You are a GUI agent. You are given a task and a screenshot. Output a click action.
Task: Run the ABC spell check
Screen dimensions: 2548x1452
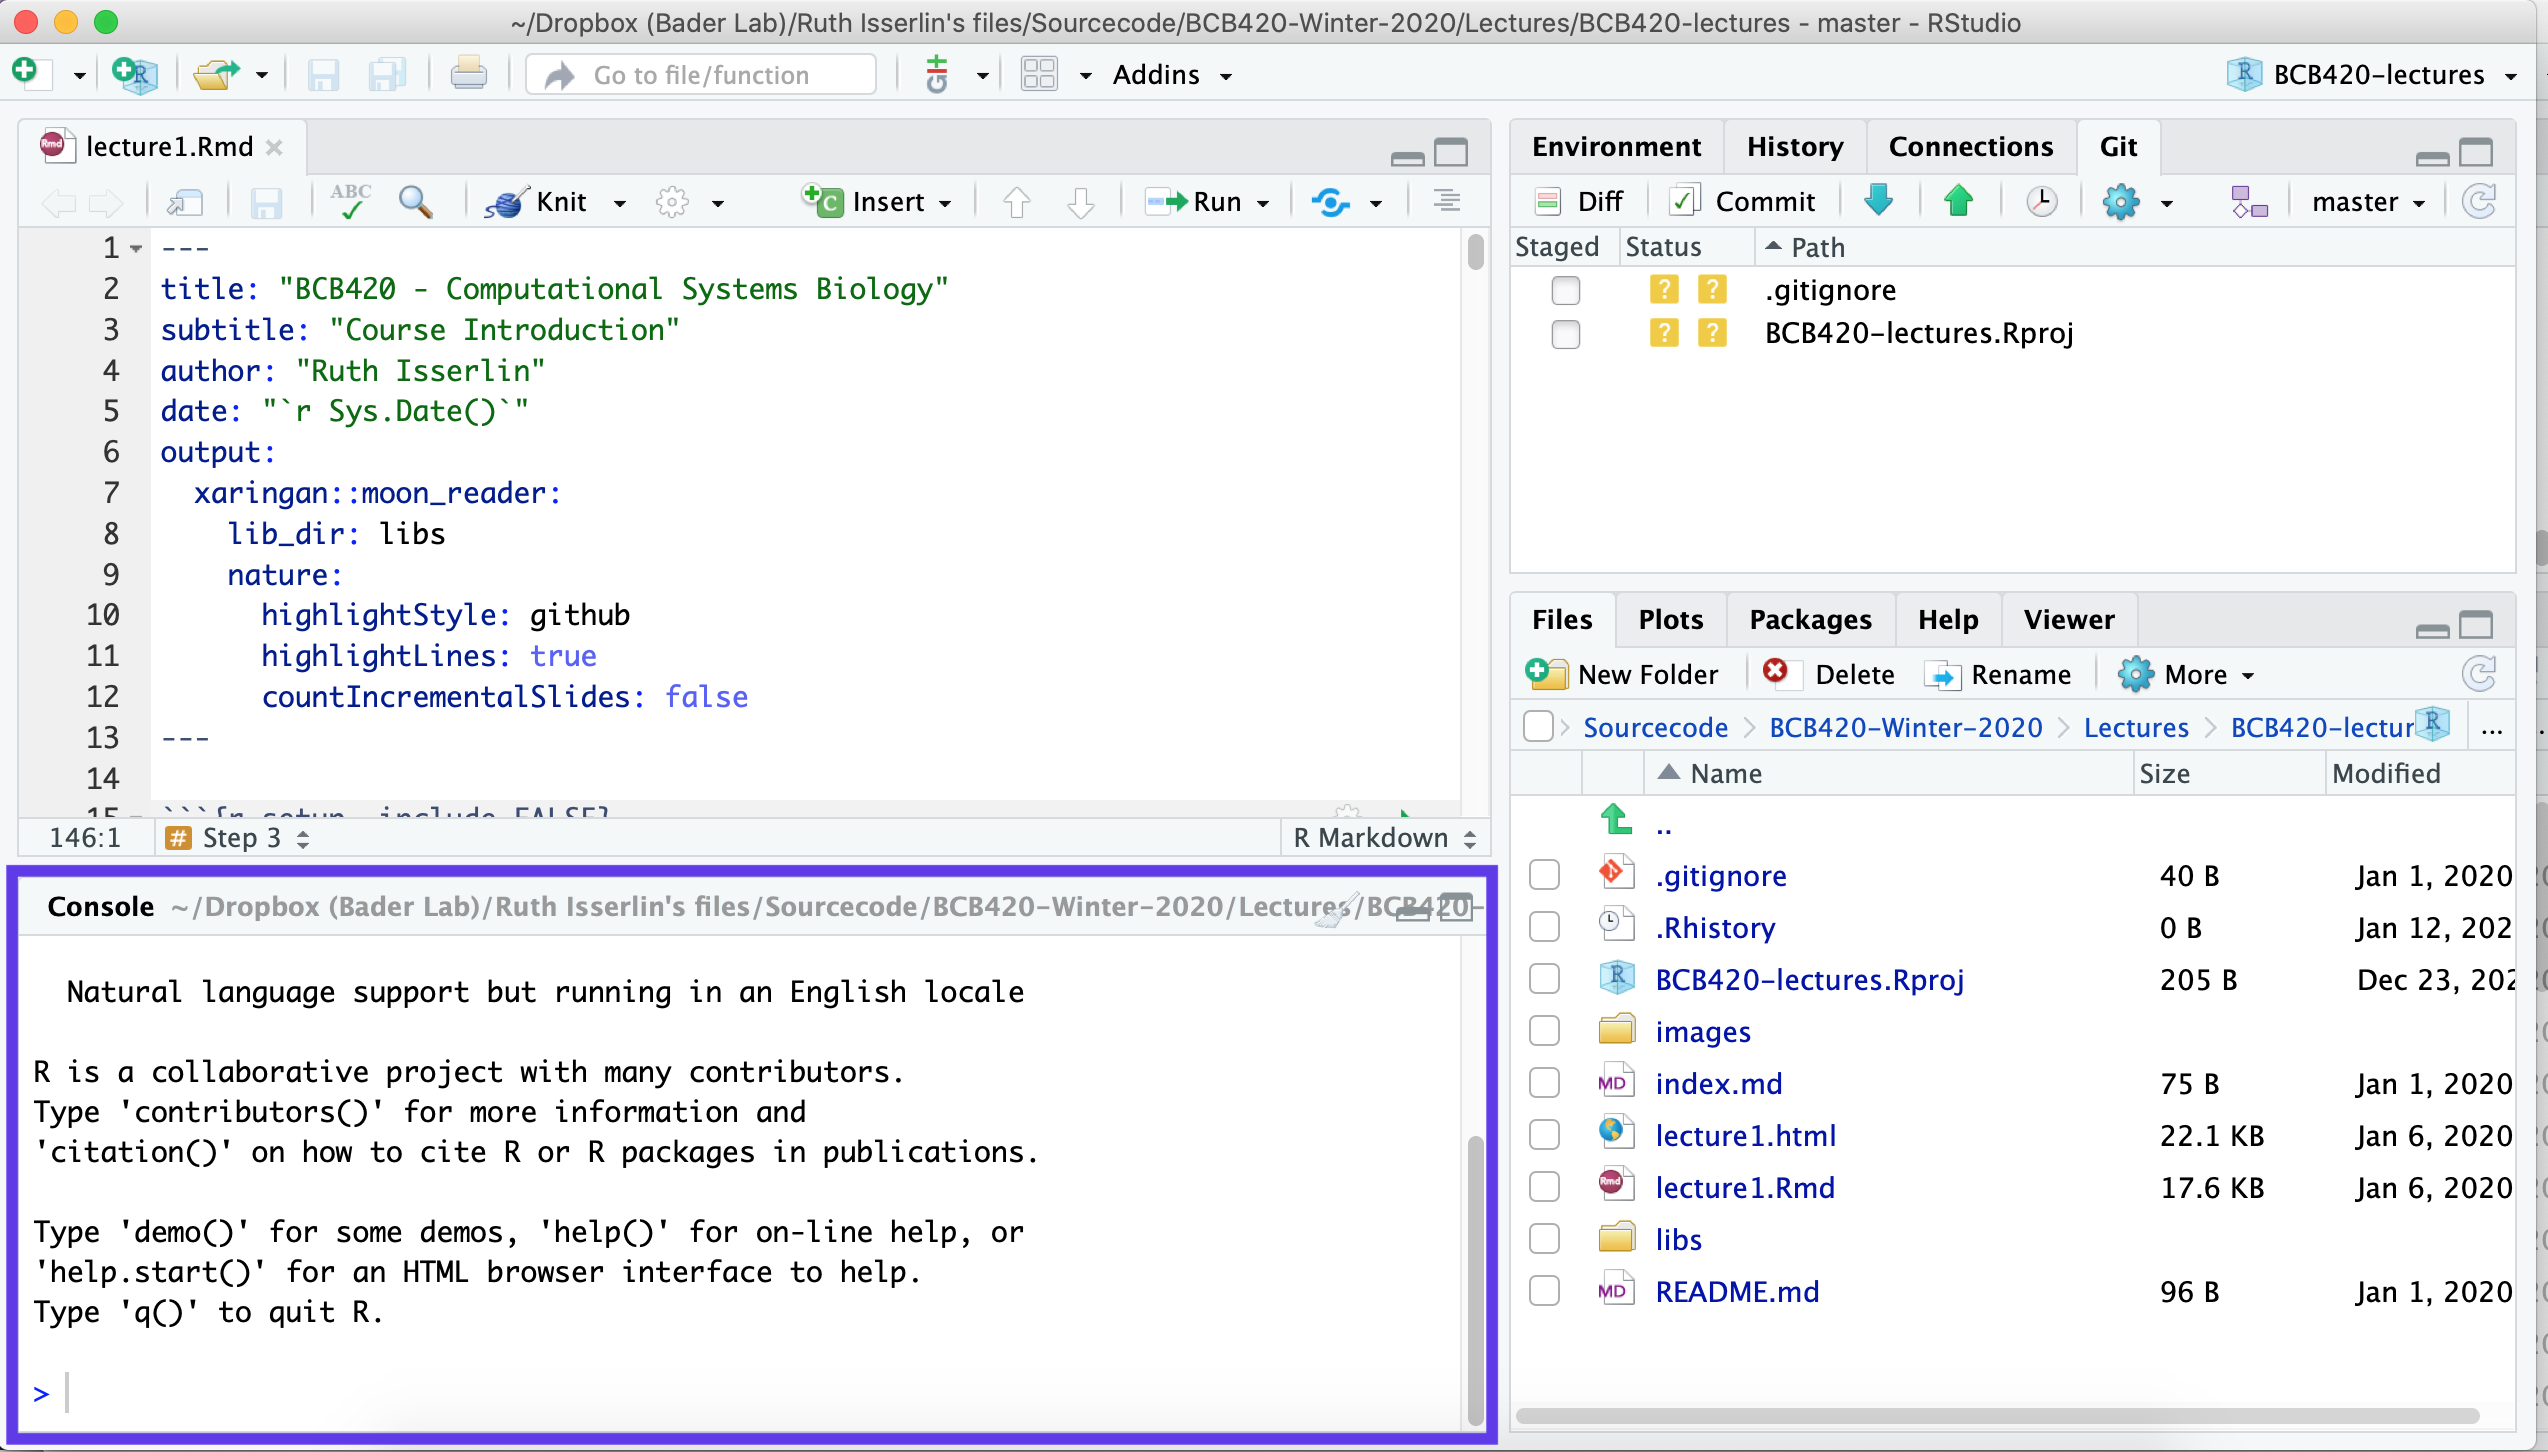(x=350, y=202)
